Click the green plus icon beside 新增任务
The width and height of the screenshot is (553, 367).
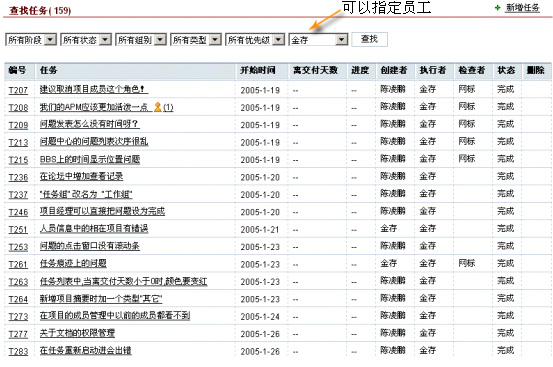click(x=498, y=7)
